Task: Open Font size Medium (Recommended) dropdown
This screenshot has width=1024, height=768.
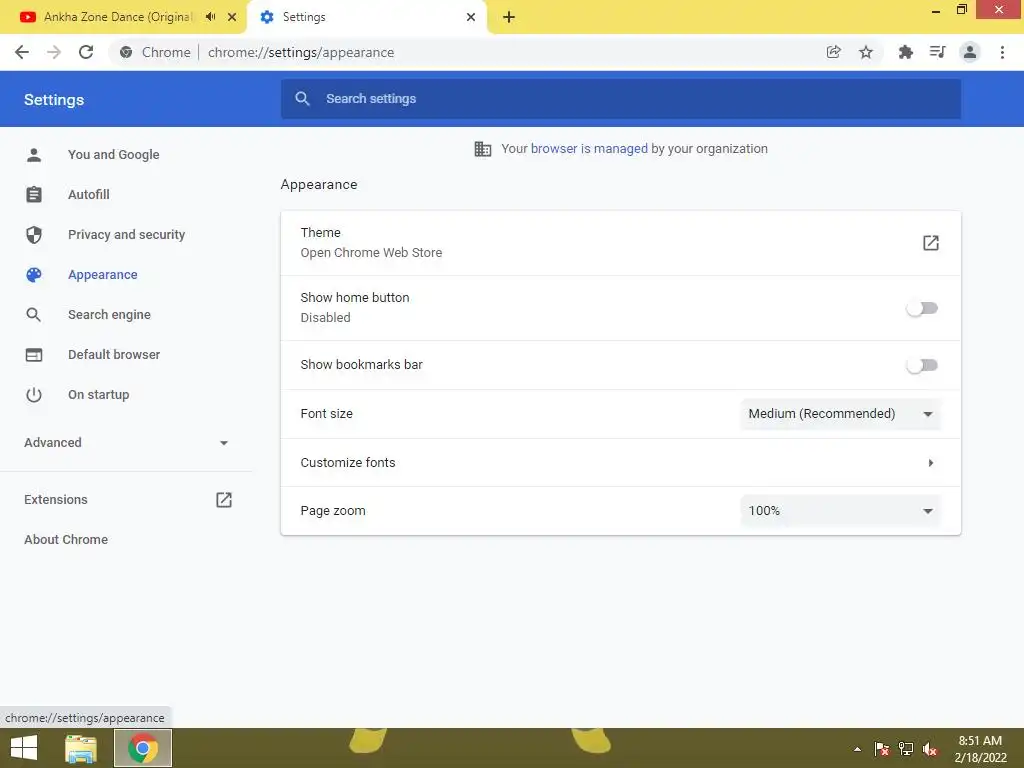Action: tap(840, 414)
